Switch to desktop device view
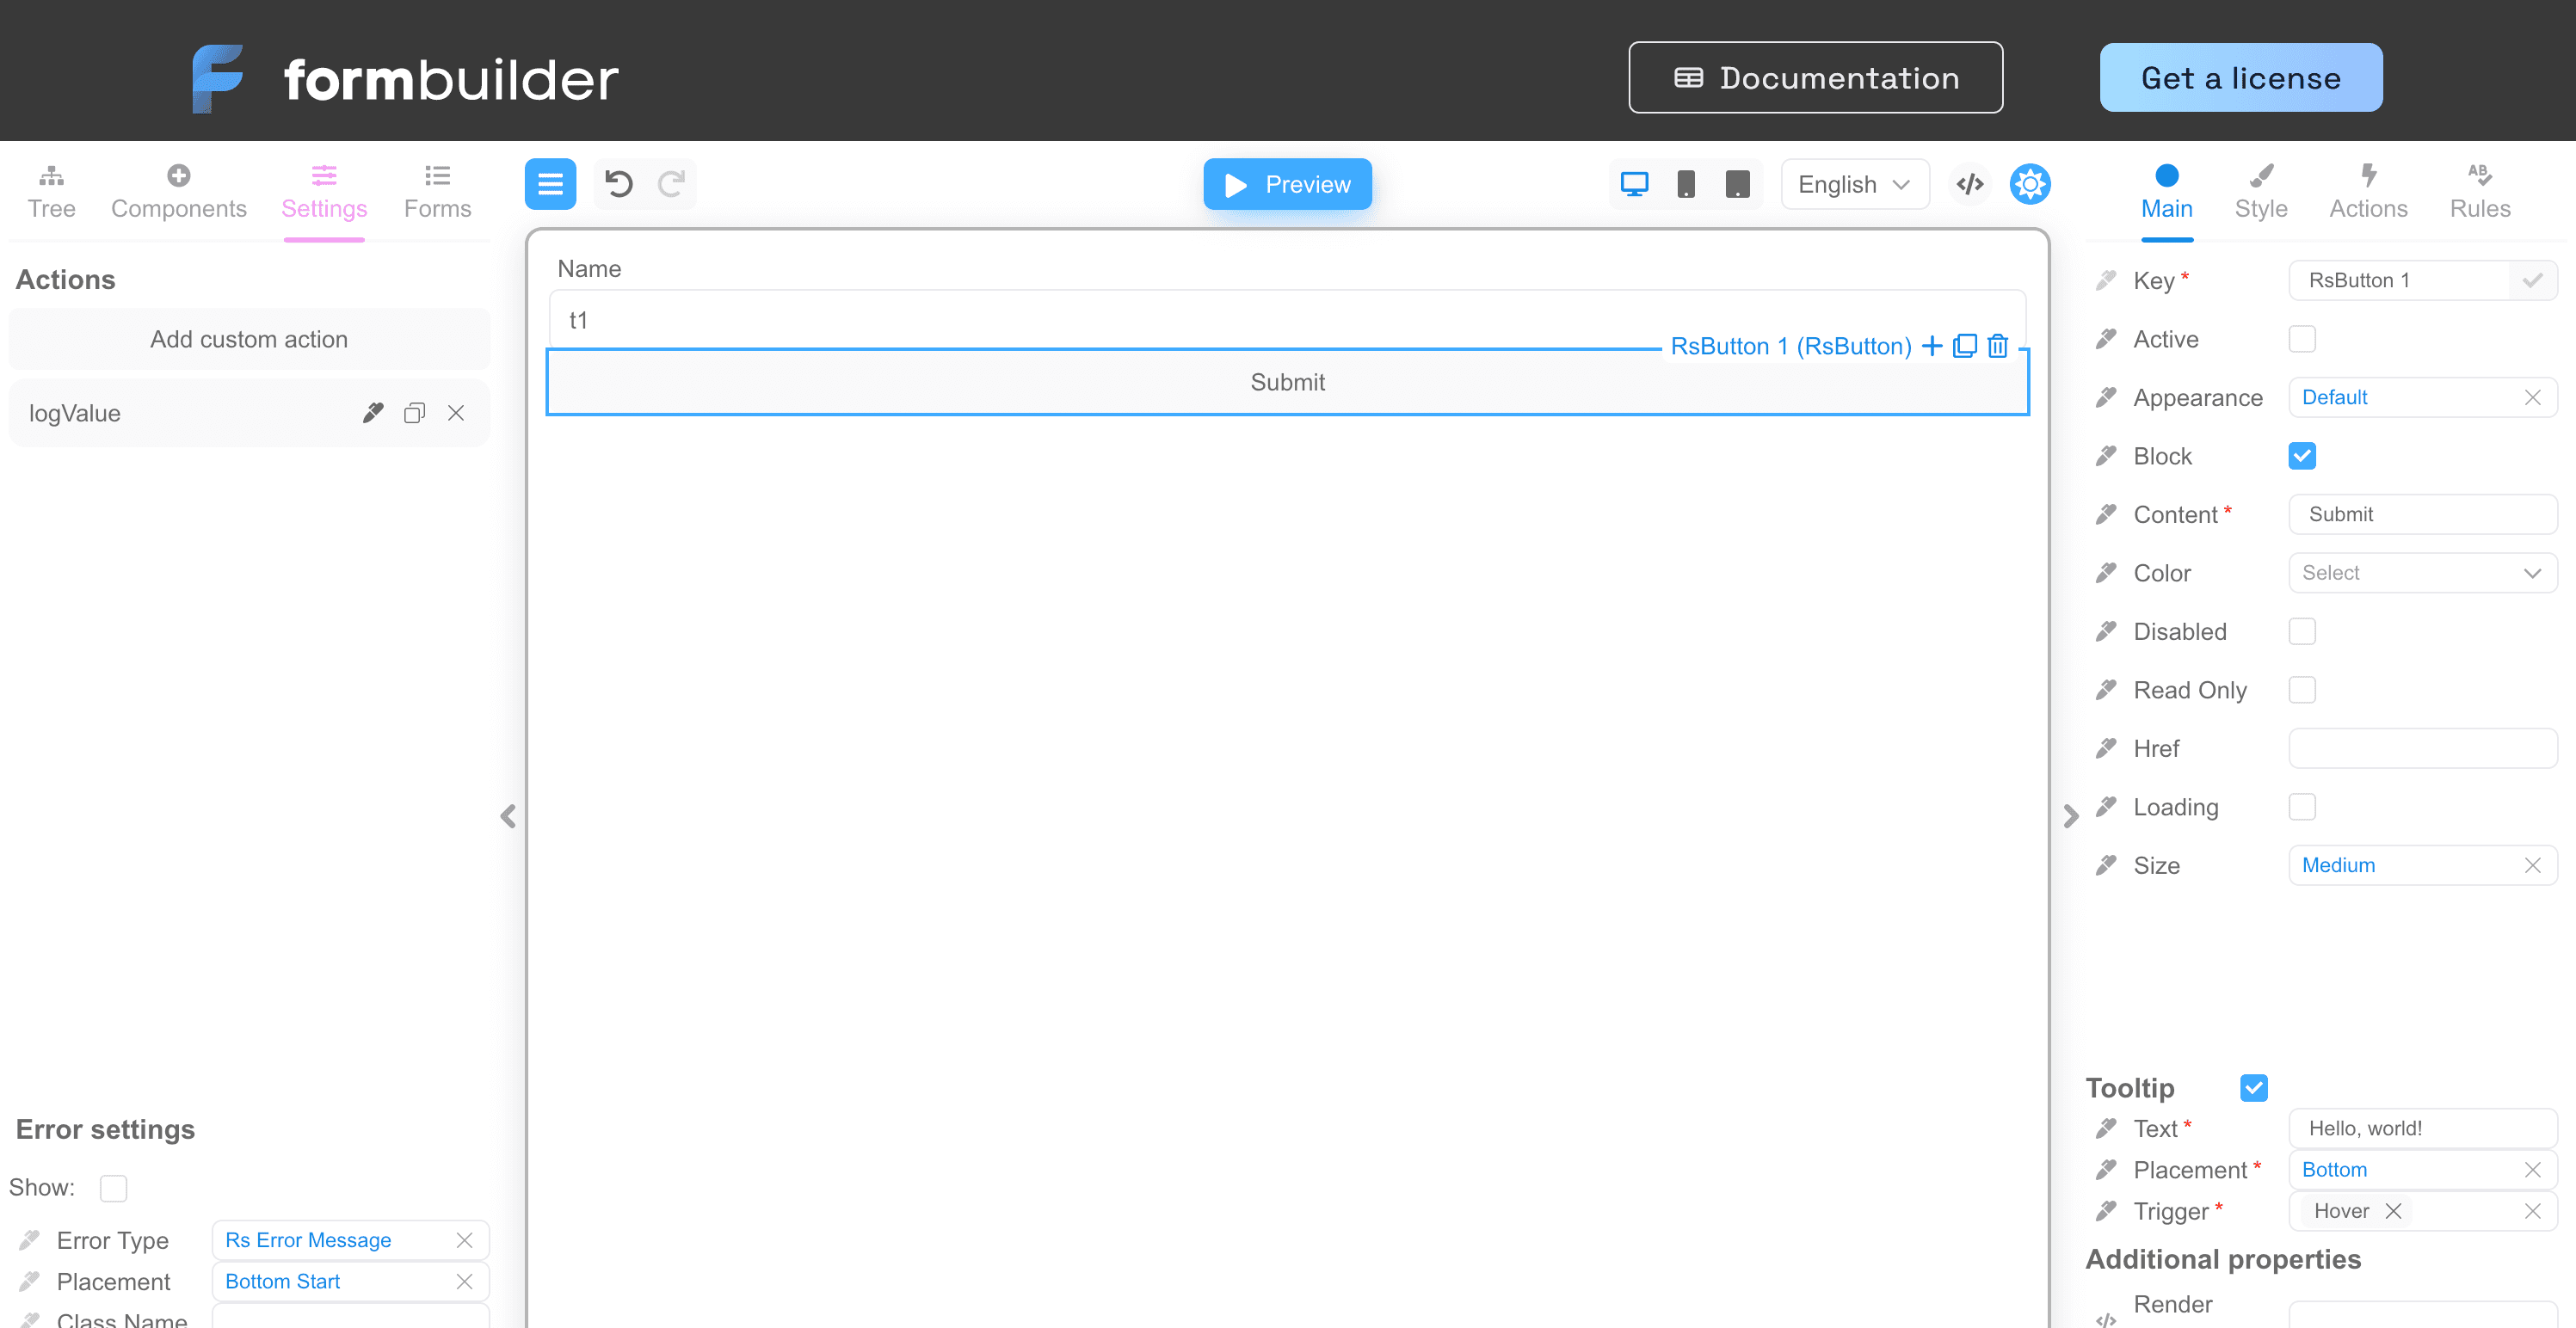The height and width of the screenshot is (1328, 2576). point(1634,184)
